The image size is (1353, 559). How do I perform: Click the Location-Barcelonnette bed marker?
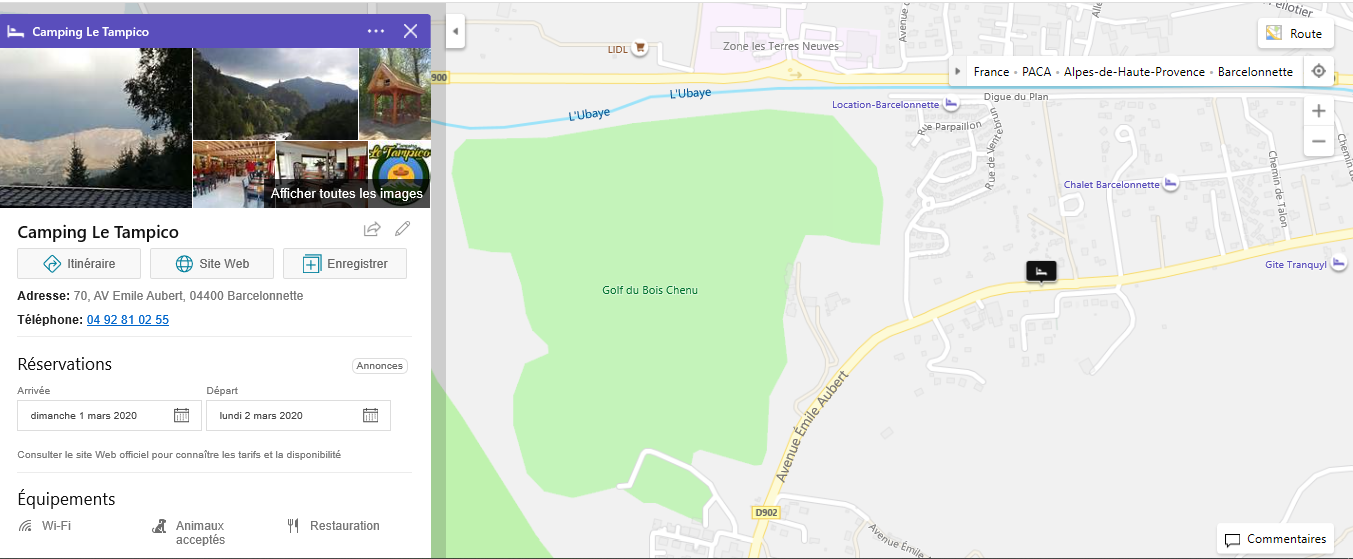952,105
